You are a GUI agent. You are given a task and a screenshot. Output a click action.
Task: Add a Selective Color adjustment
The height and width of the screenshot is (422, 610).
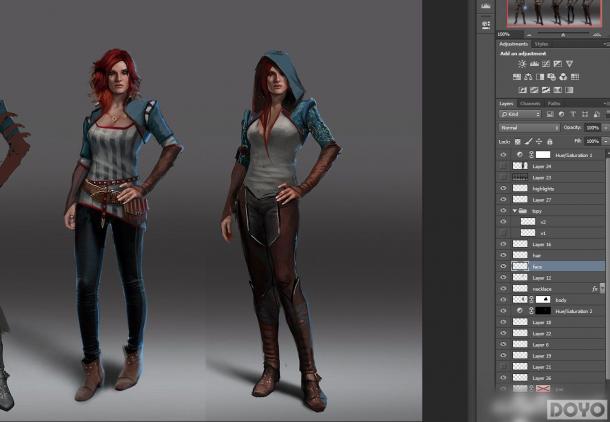click(569, 90)
